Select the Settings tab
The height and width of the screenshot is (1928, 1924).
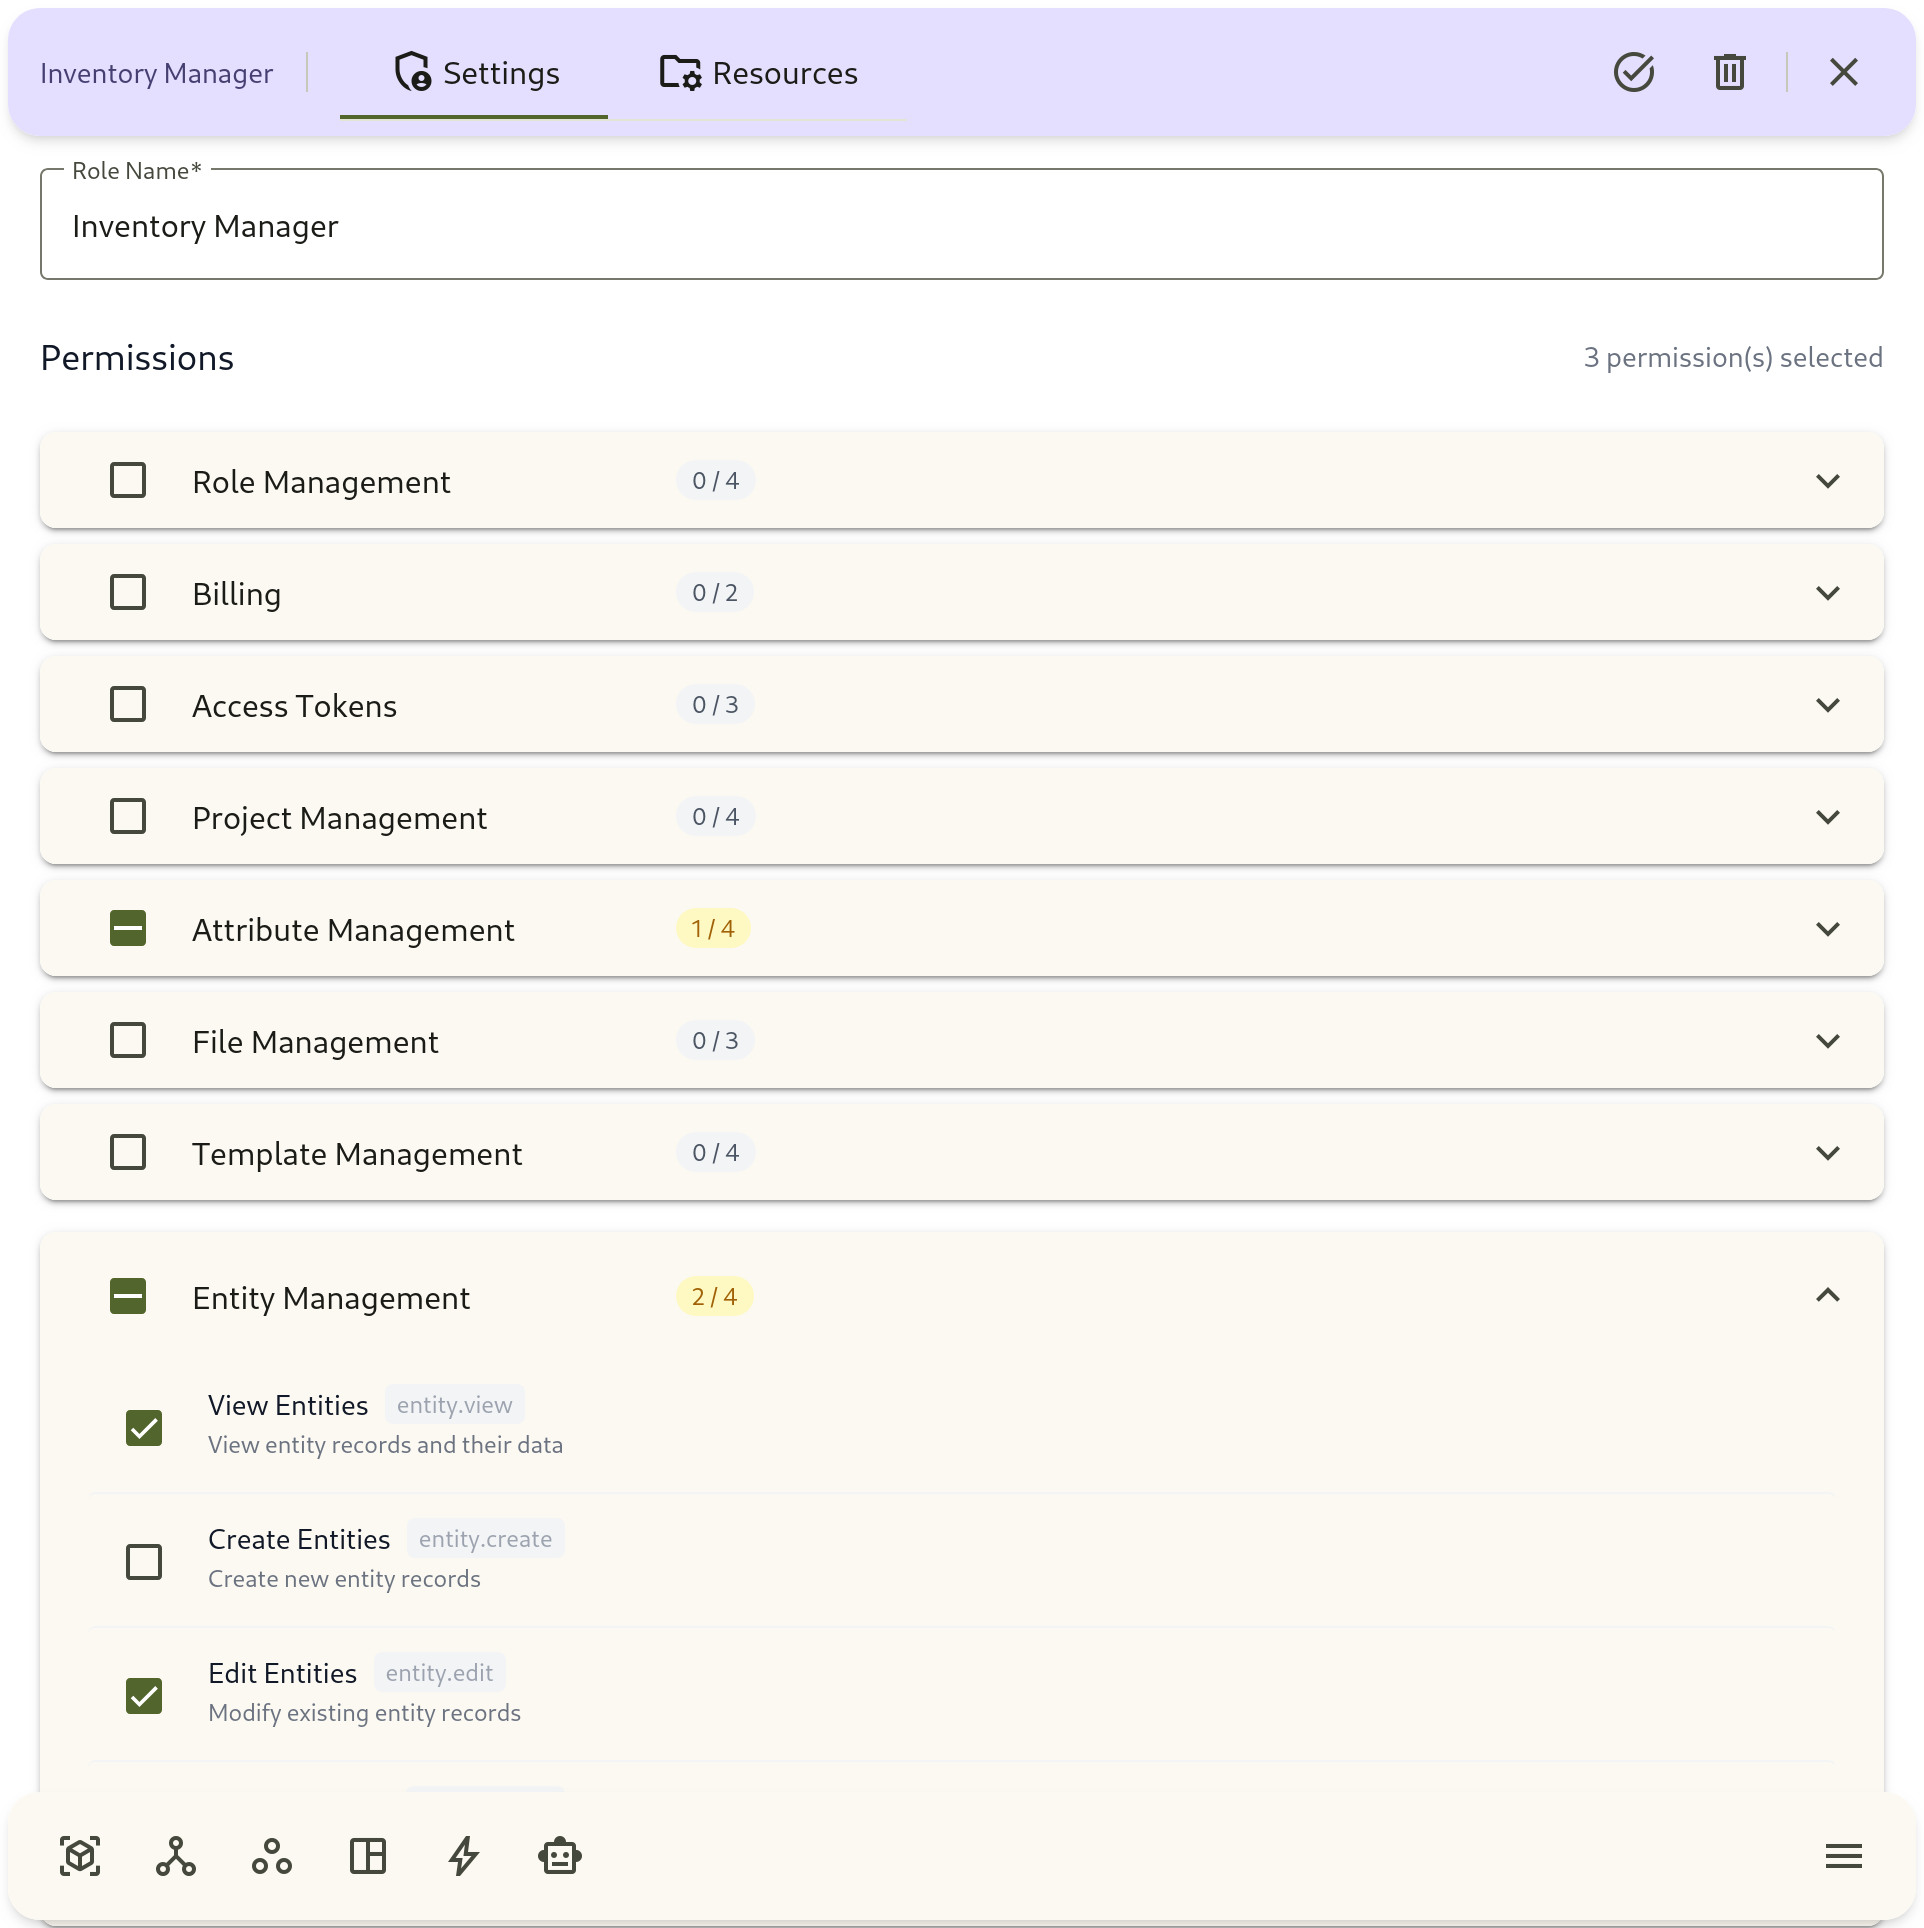pos(474,72)
